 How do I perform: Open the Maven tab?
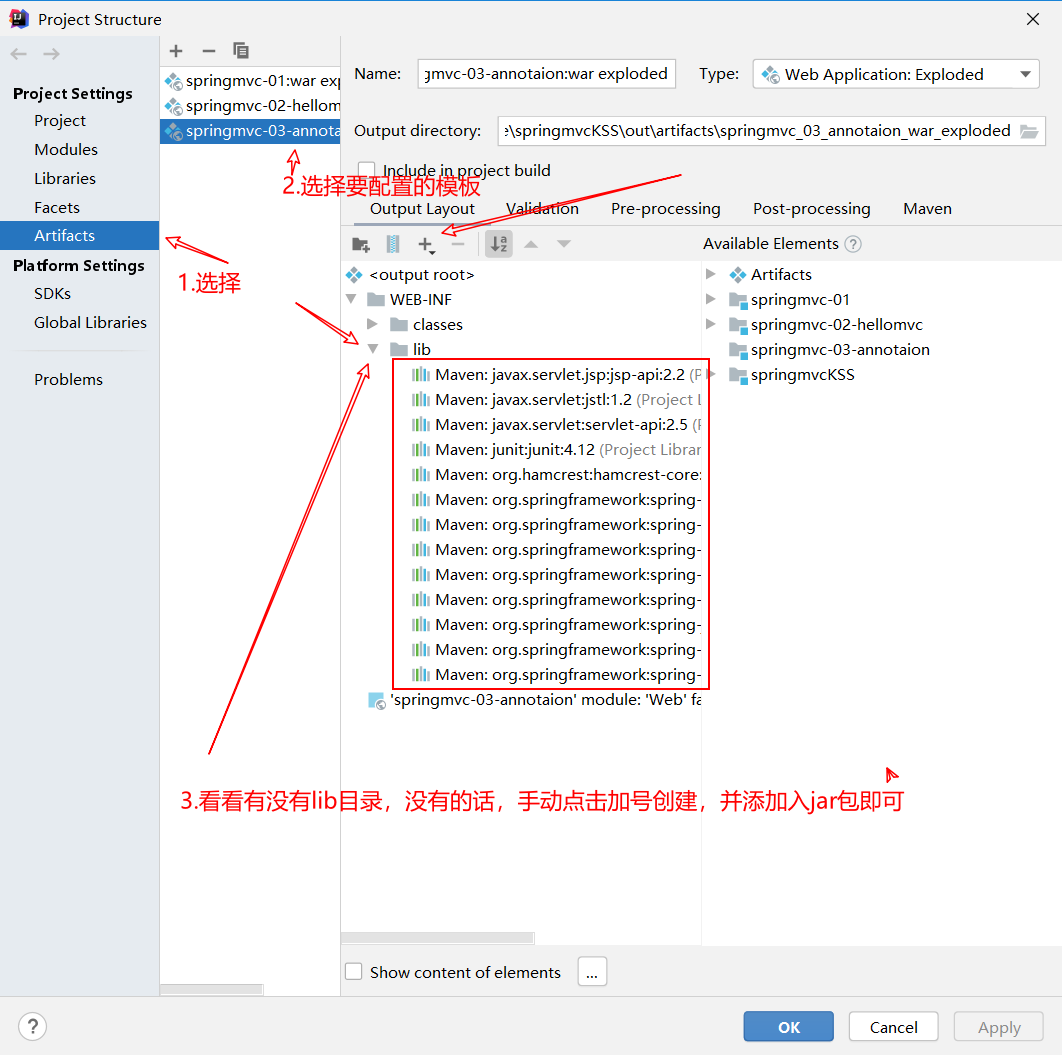point(927,209)
